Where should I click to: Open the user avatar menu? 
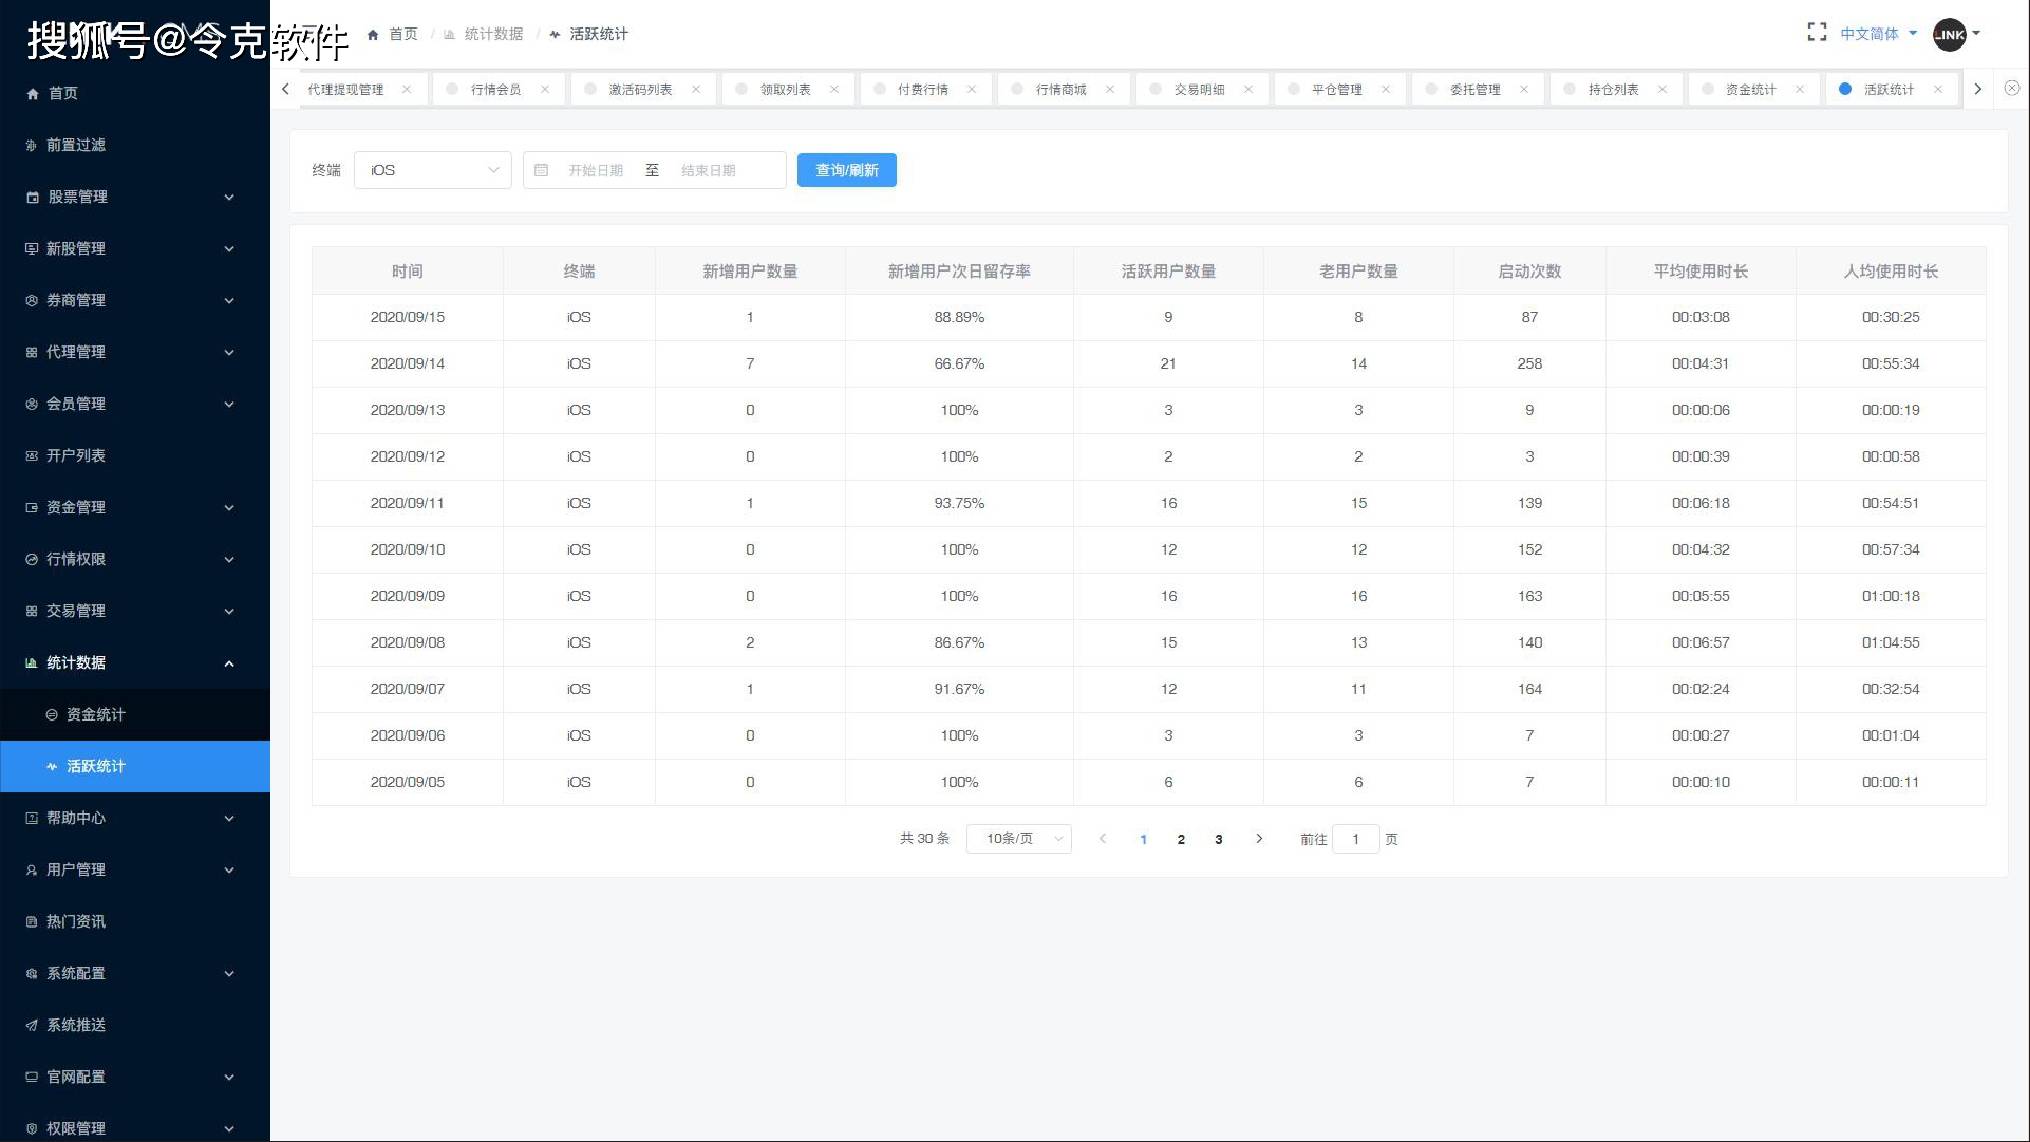(x=1955, y=34)
